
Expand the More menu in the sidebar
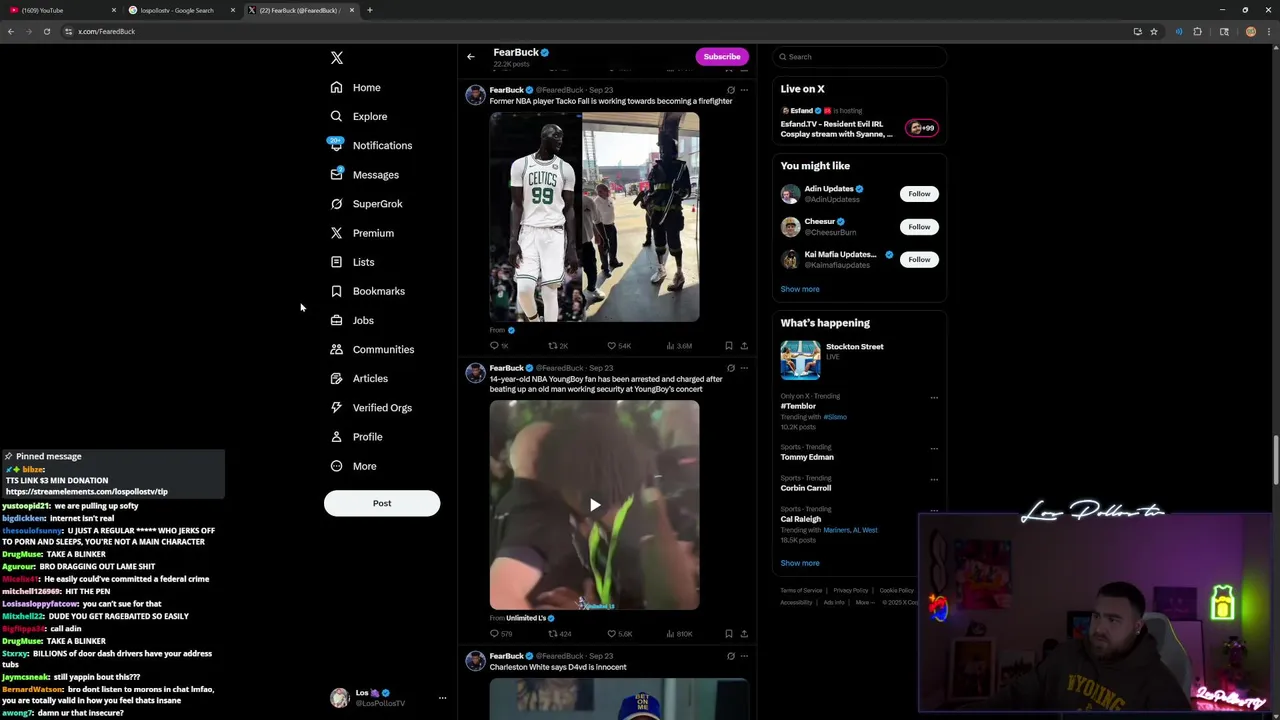click(353, 466)
